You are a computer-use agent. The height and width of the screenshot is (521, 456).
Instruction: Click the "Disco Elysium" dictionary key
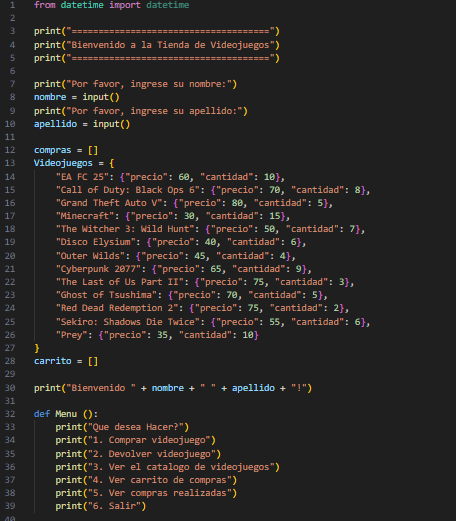95,242
